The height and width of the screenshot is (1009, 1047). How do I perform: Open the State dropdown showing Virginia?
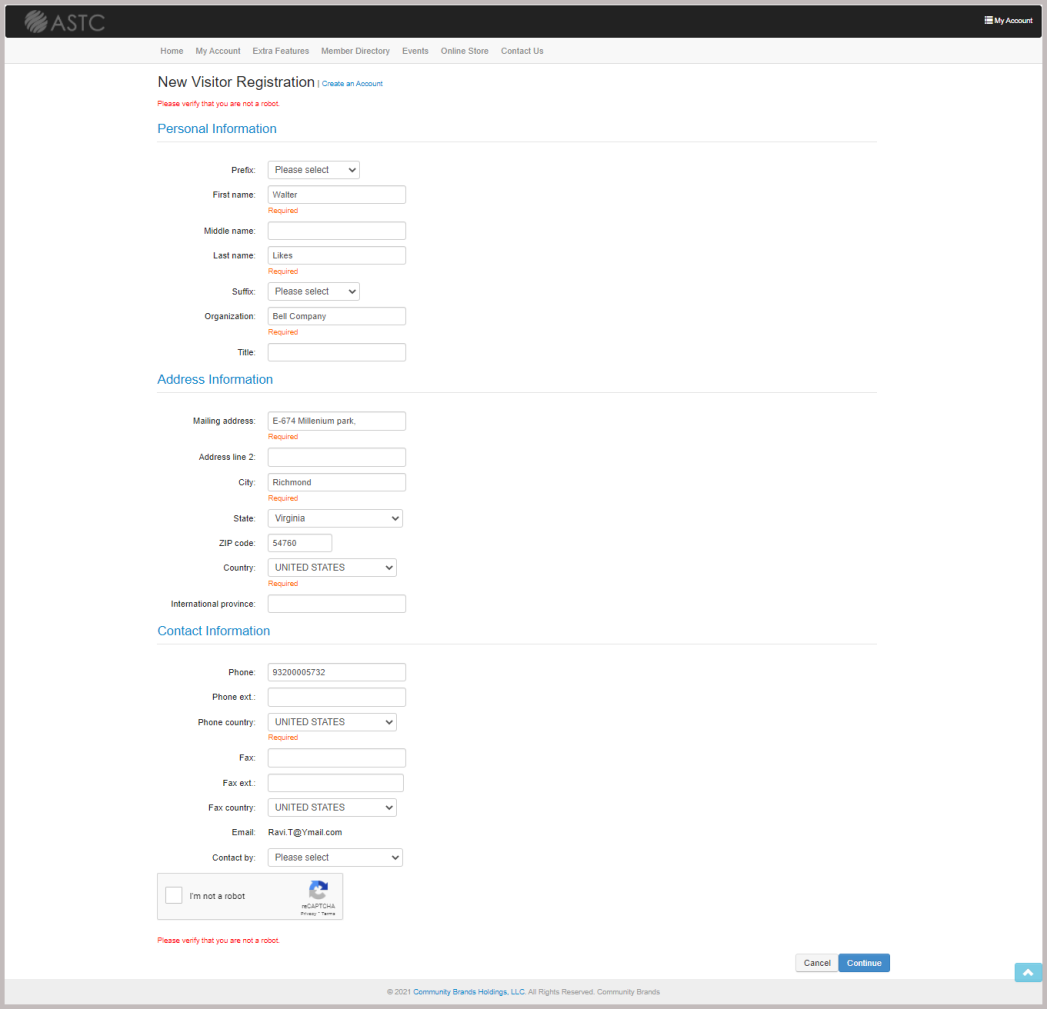pyautogui.click(x=334, y=518)
